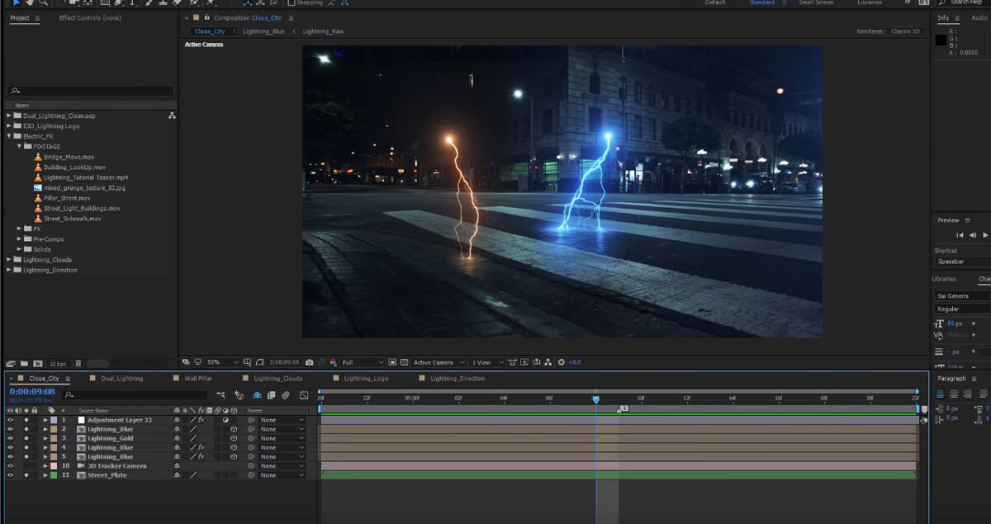The image size is (991, 524).
Task: Select the Standard workspace
Action: pos(762,3)
